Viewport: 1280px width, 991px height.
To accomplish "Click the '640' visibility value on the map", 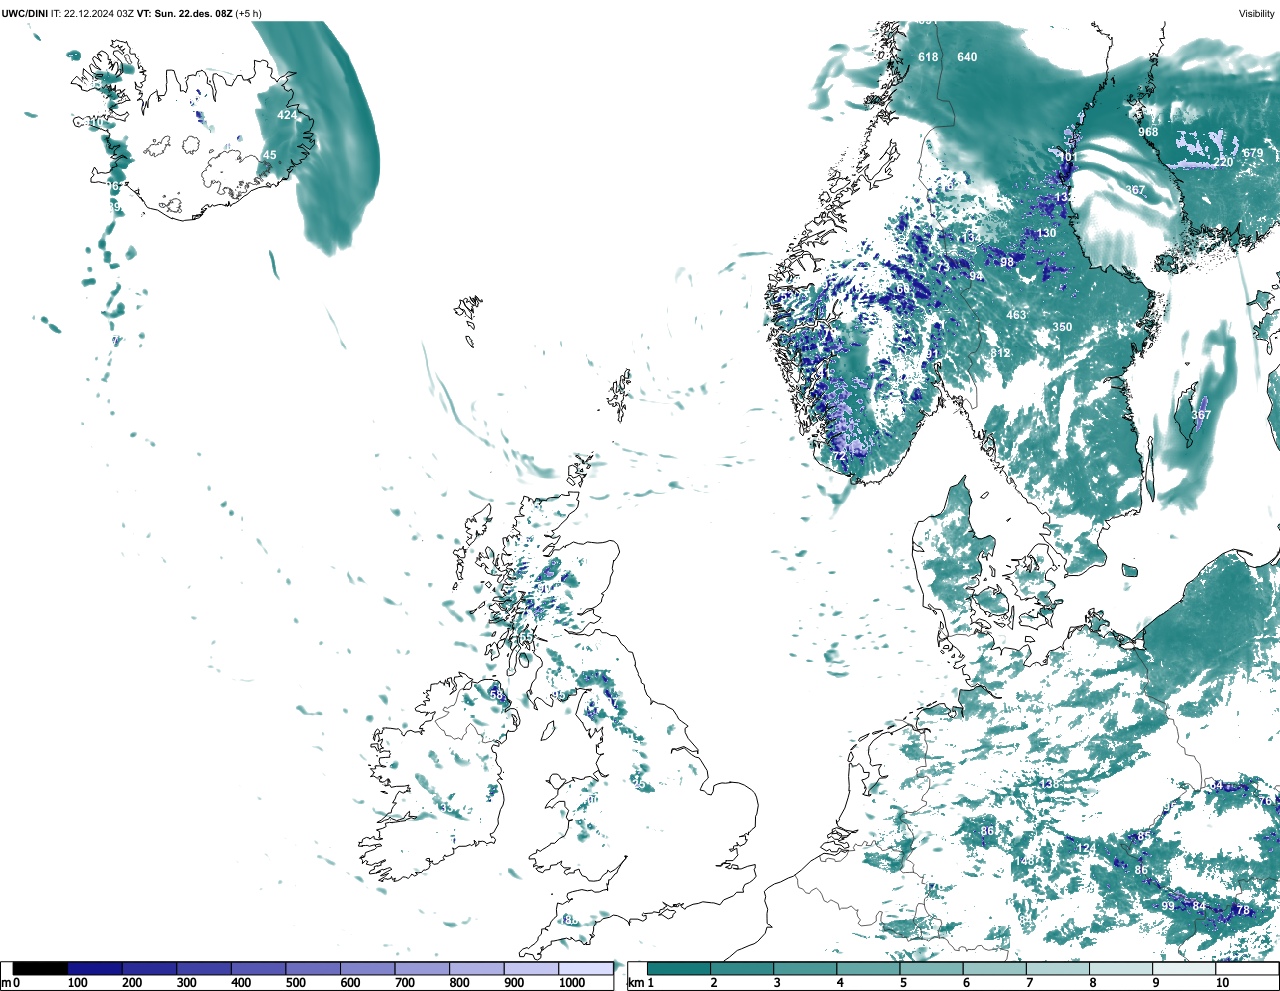I will point(967,57).
